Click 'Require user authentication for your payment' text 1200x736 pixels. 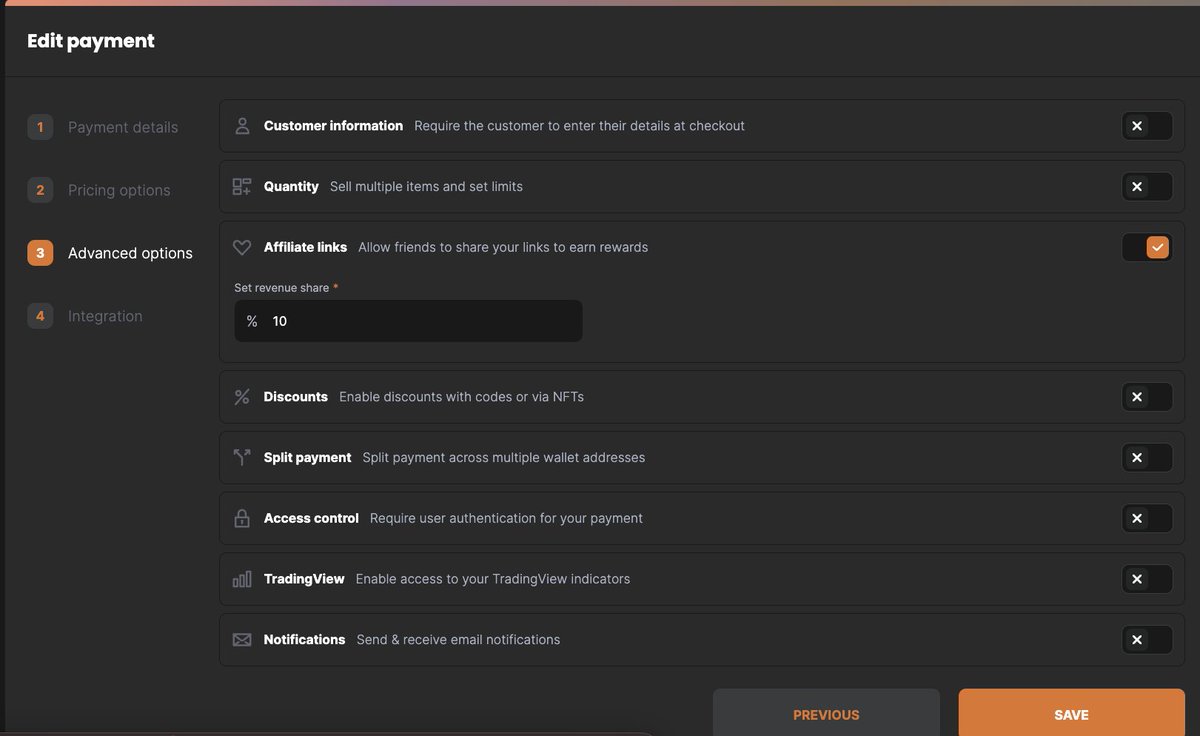click(x=506, y=518)
